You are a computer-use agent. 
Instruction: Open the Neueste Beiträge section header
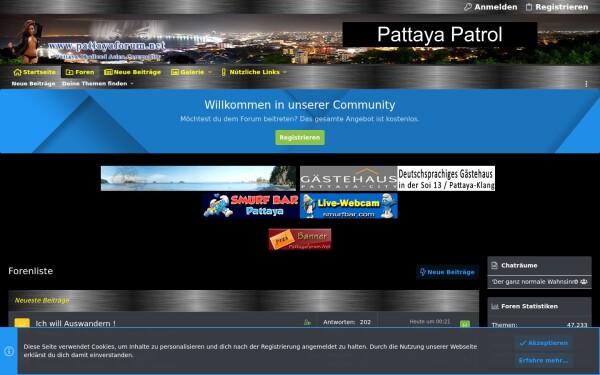(42, 300)
